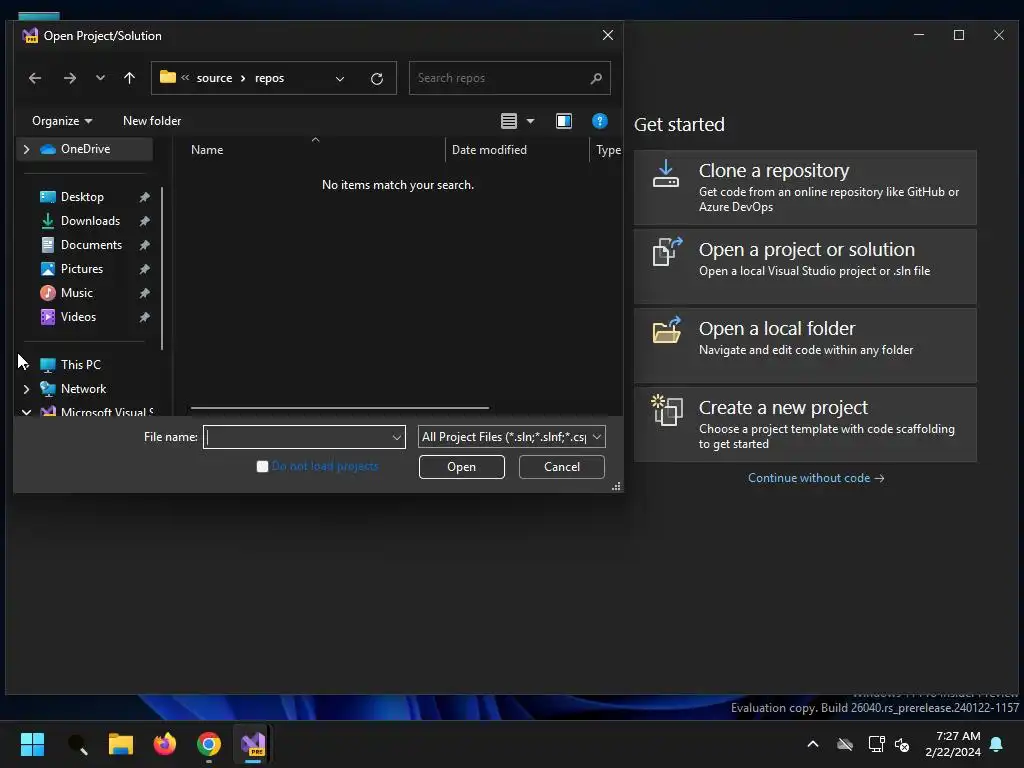Image resolution: width=1024 pixels, height=768 pixels.
Task: Open the notifications bell
Action: tap(997, 744)
